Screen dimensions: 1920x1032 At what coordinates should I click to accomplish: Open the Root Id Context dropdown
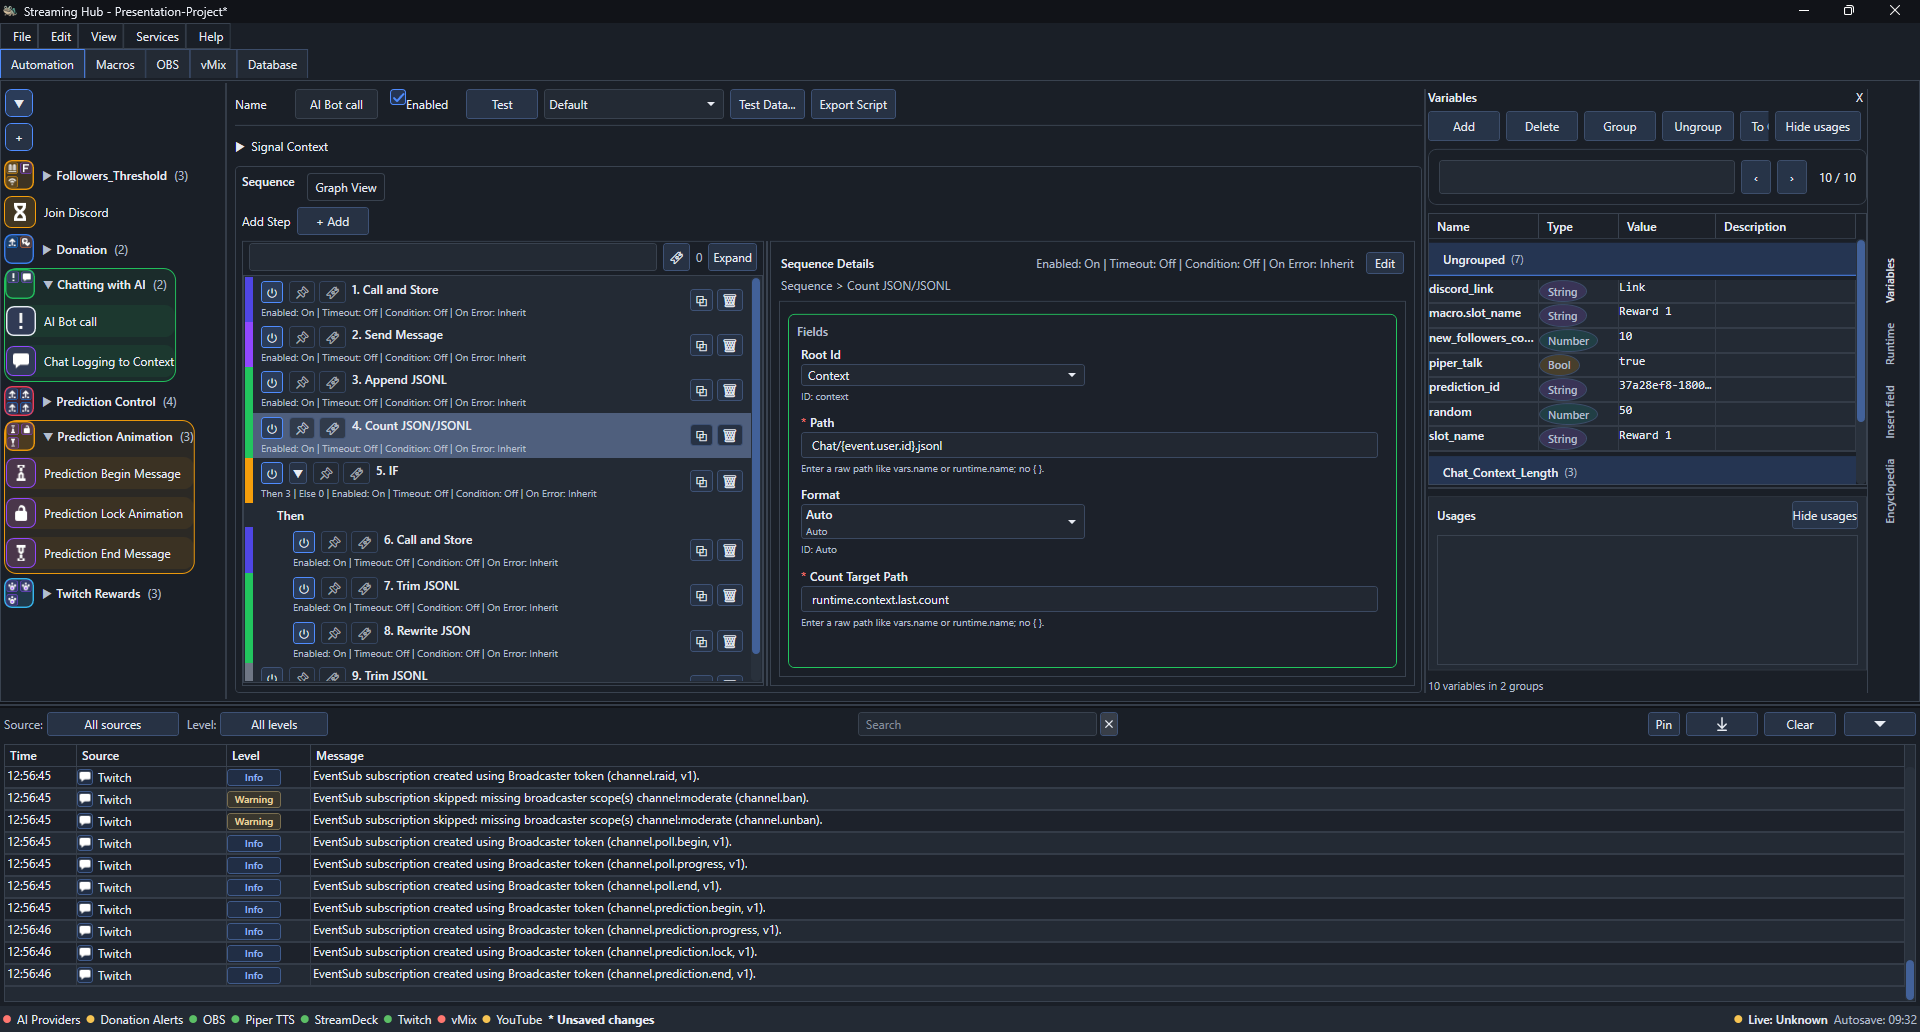point(942,376)
